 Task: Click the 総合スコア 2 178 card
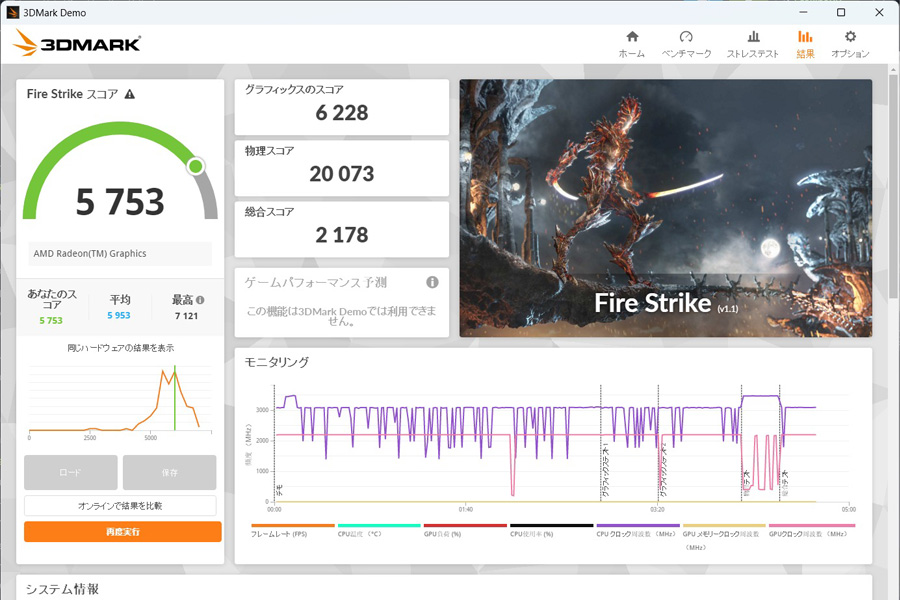coord(342,229)
